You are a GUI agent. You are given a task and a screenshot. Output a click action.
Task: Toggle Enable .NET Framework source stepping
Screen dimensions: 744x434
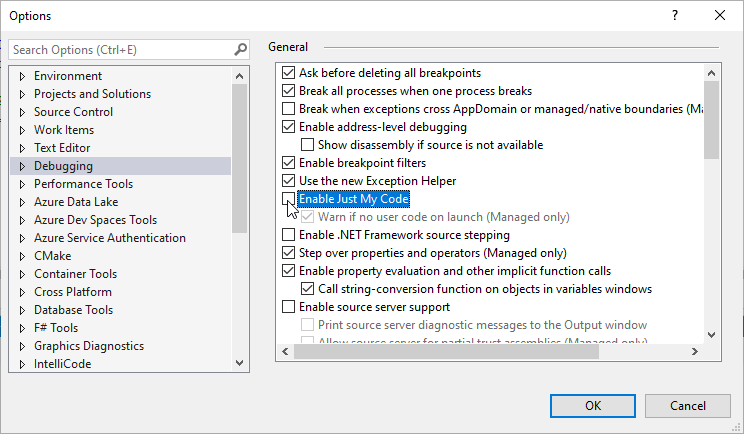coord(289,235)
